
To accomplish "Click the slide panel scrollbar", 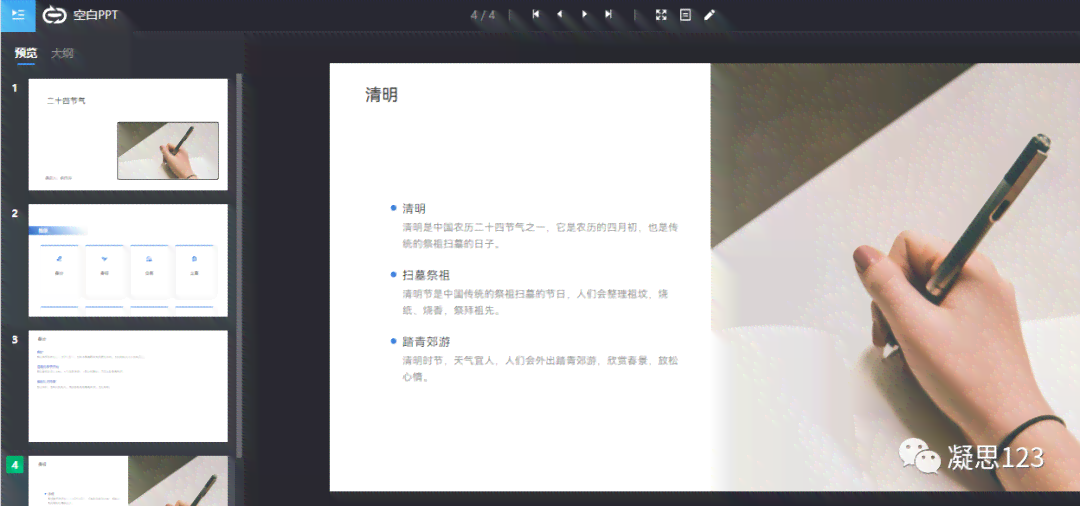I will click(x=239, y=265).
